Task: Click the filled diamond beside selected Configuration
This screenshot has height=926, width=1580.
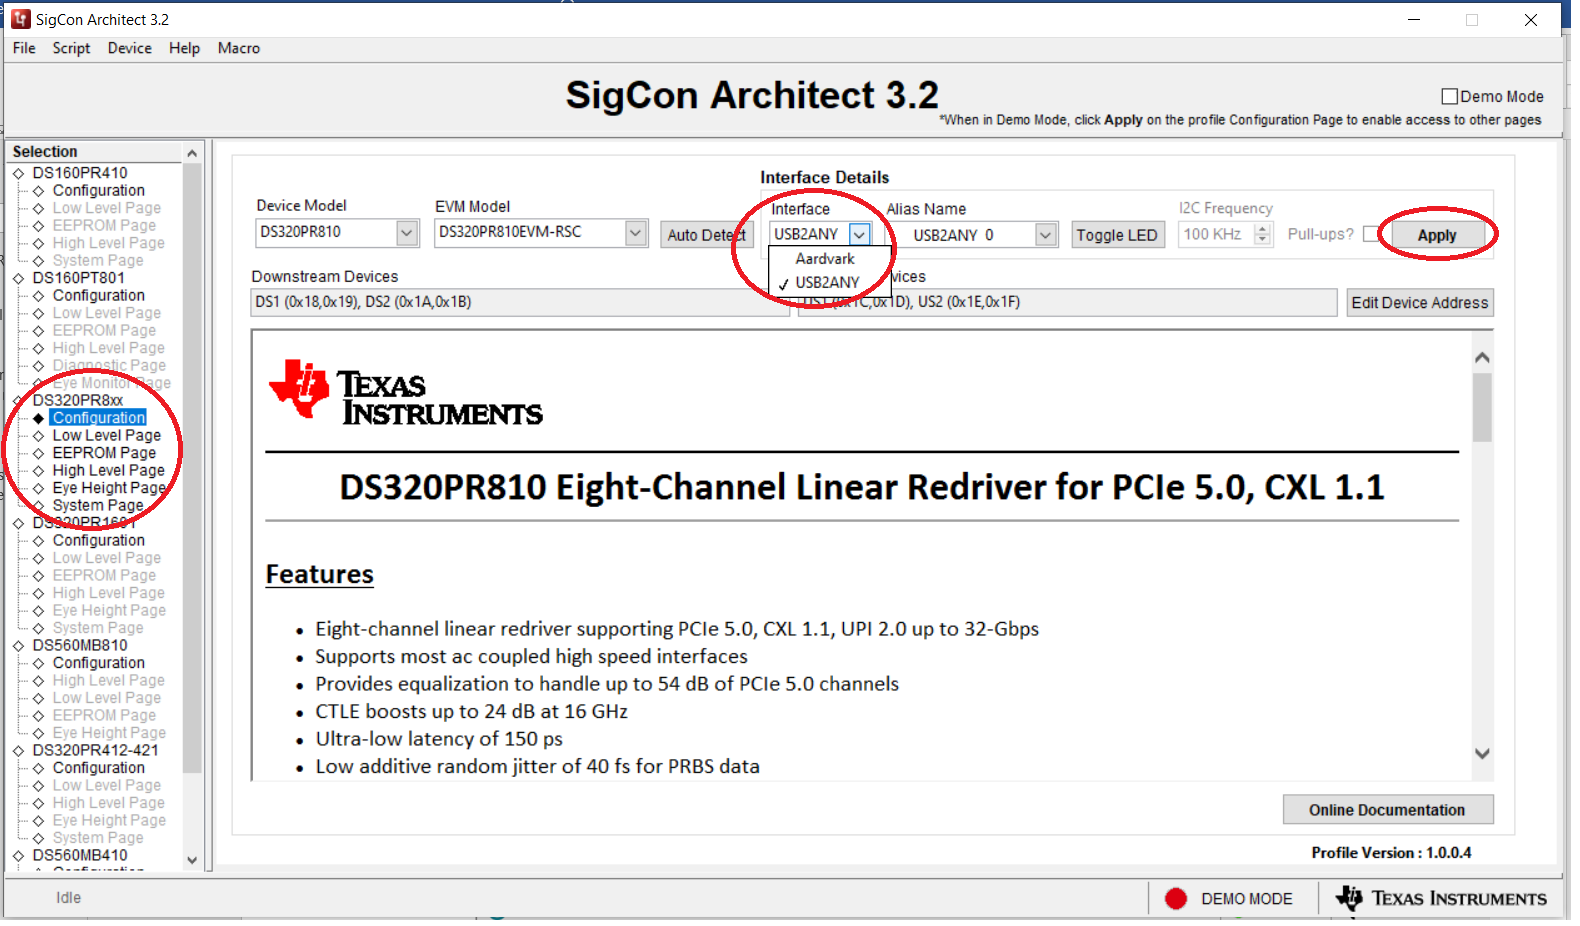Action: coord(38,418)
